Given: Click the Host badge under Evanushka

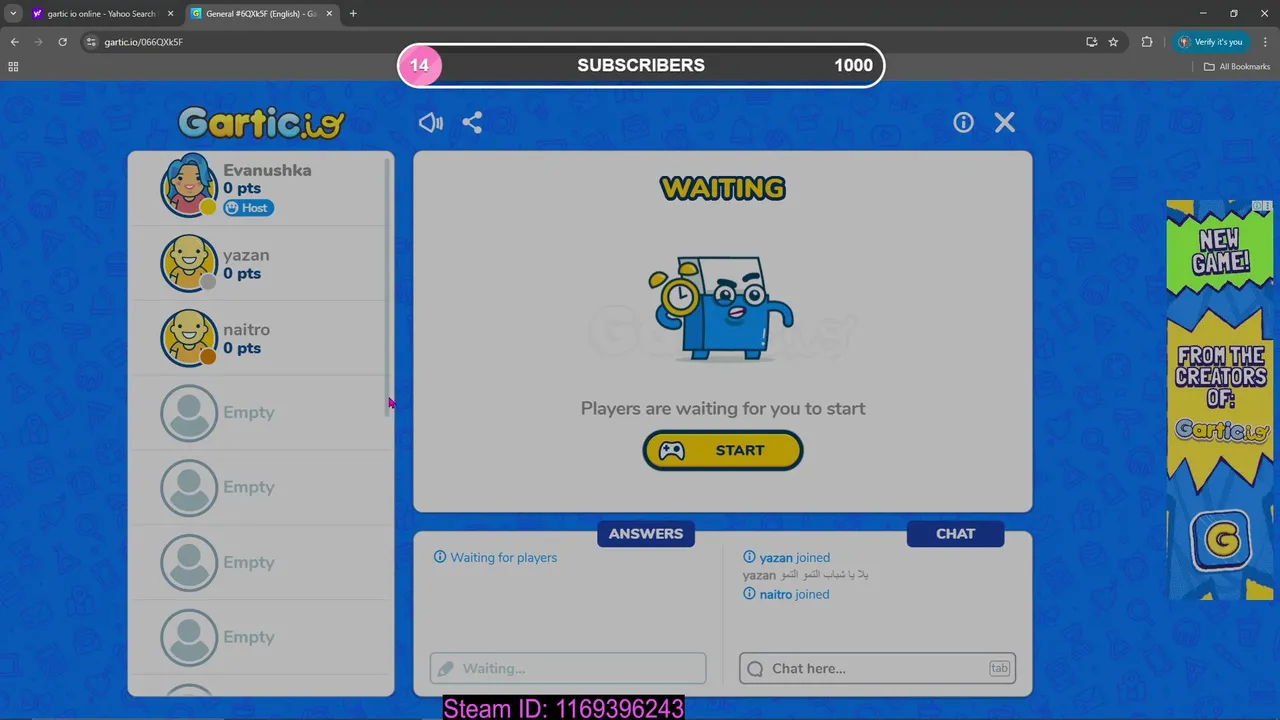Looking at the screenshot, I should click(x=248, y=208).
